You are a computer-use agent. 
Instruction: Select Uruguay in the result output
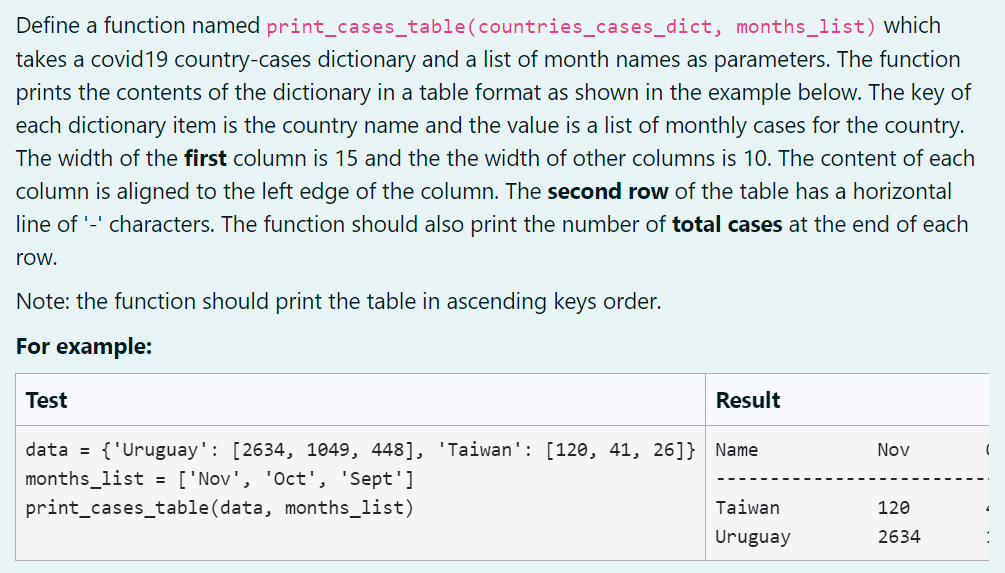753,536
